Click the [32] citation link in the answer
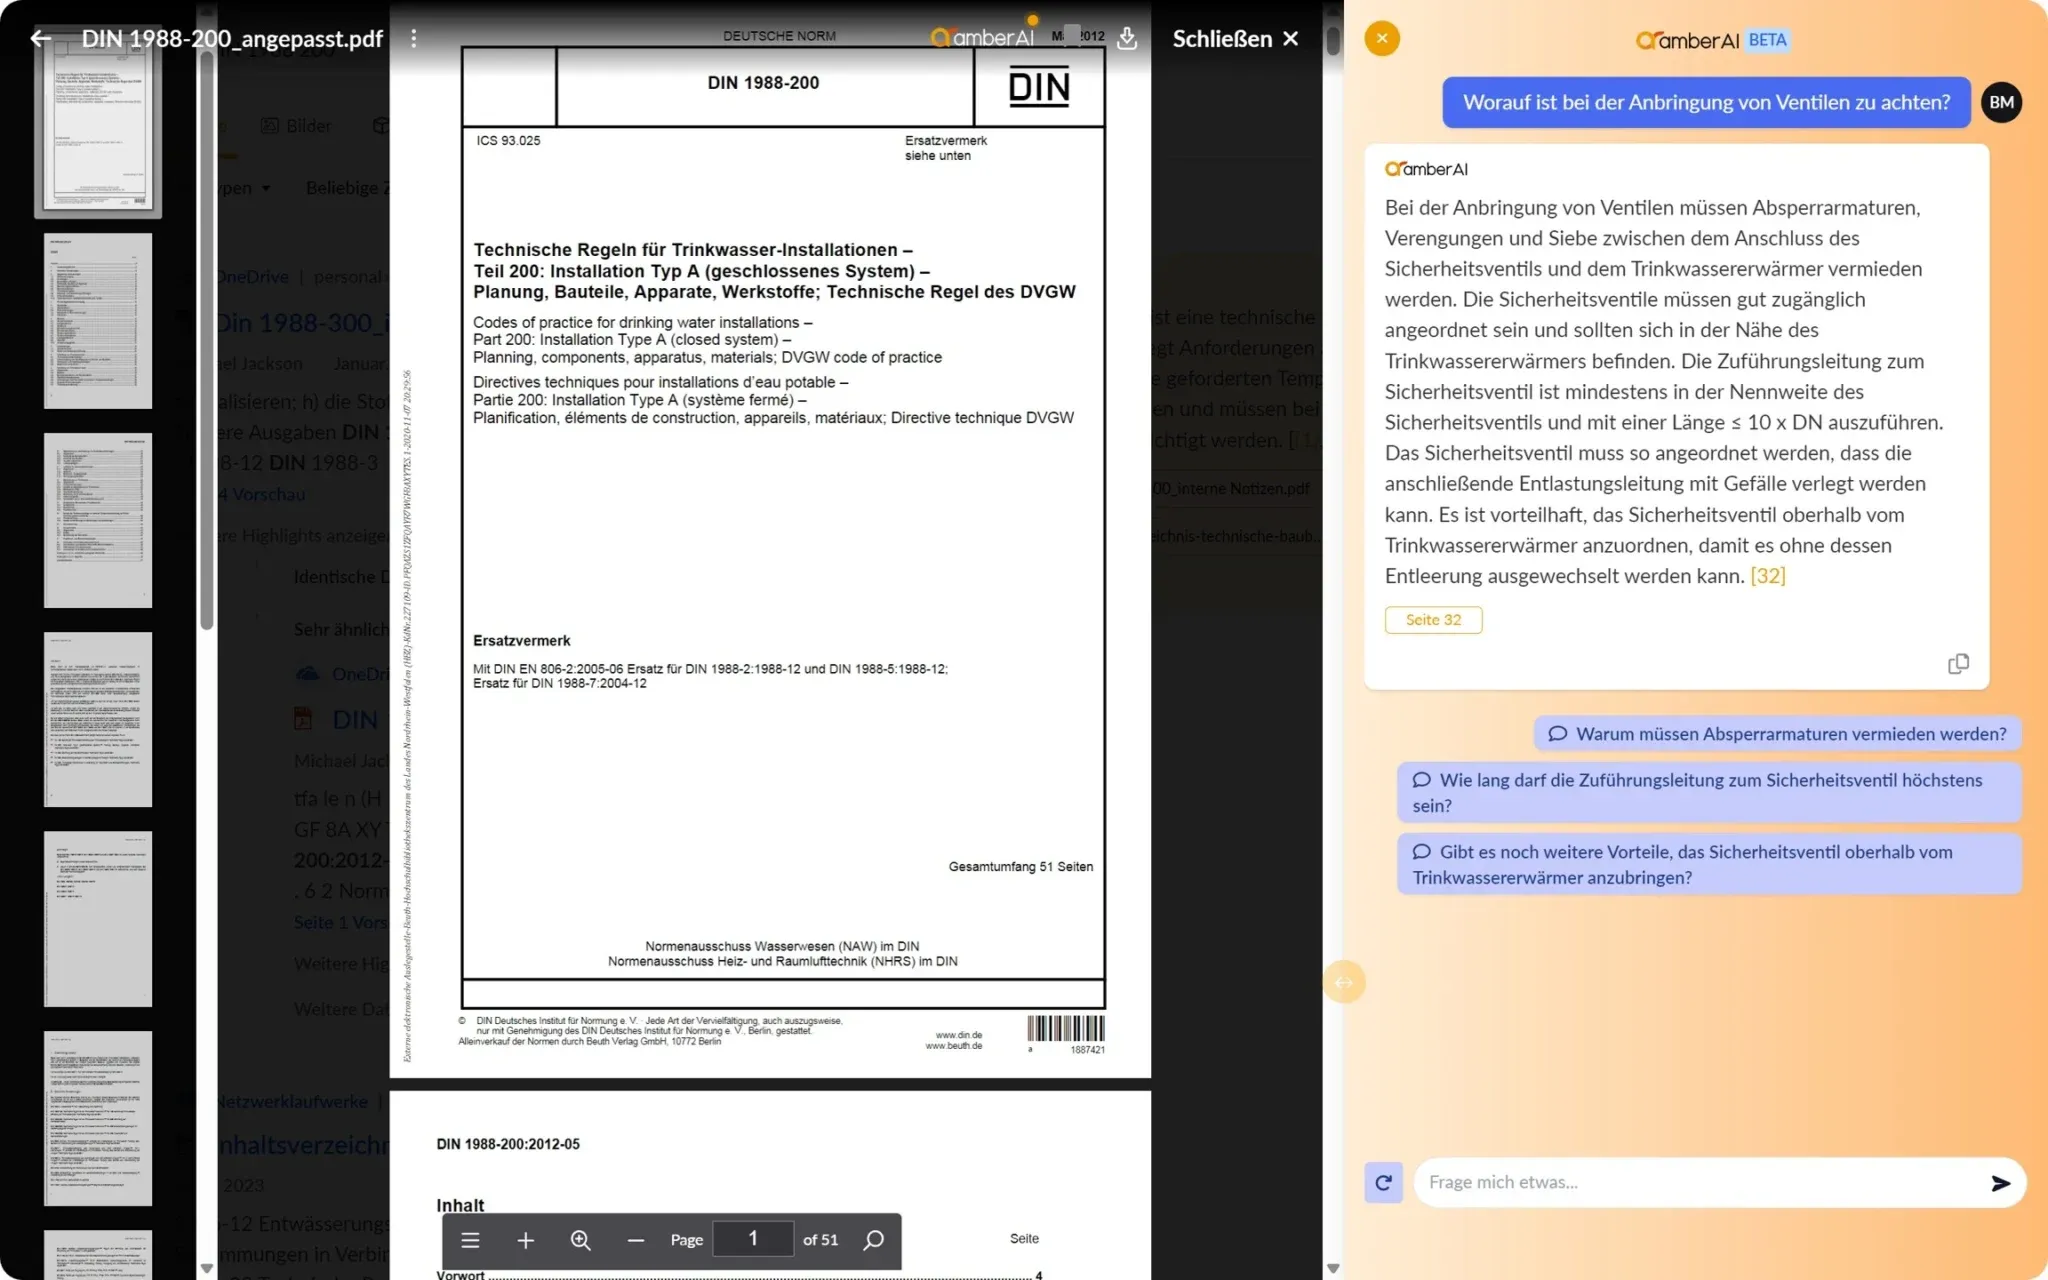The height and width of the screenshot is (1280, 2048). [x=1767, y=576]
